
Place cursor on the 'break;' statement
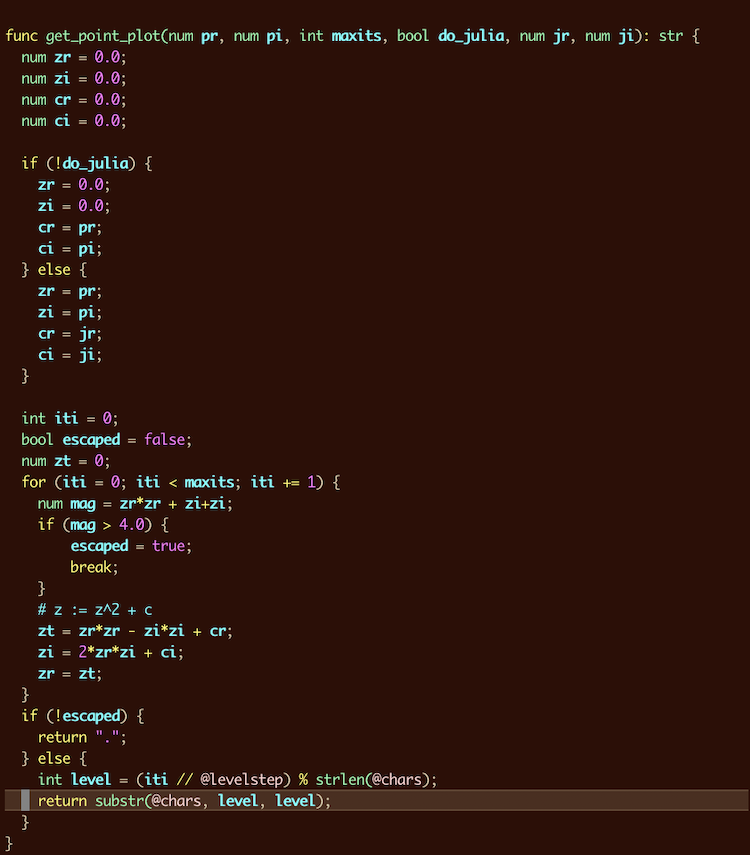94,567
